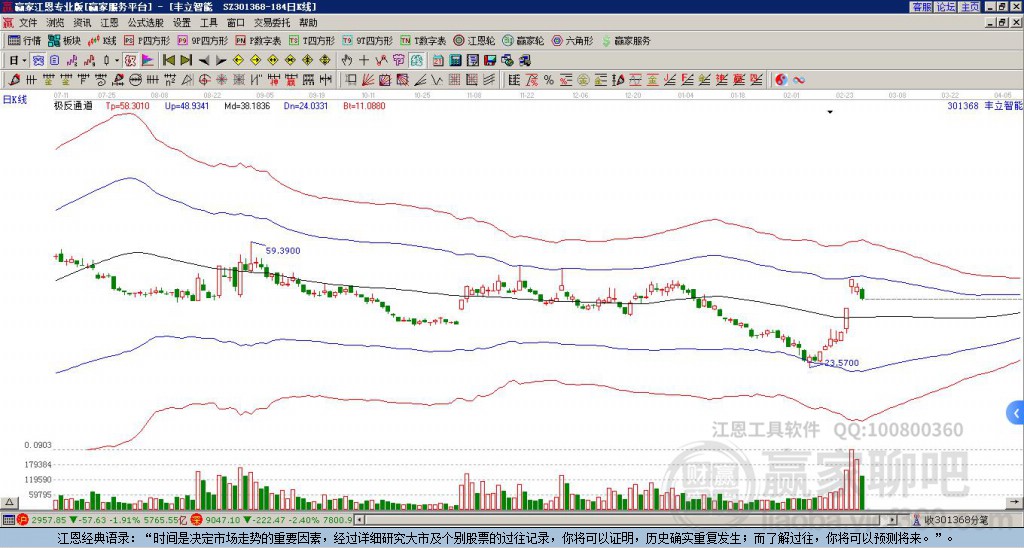Open the 板块 sector view
Viewport: 1024px width, 548px height.
64,40
